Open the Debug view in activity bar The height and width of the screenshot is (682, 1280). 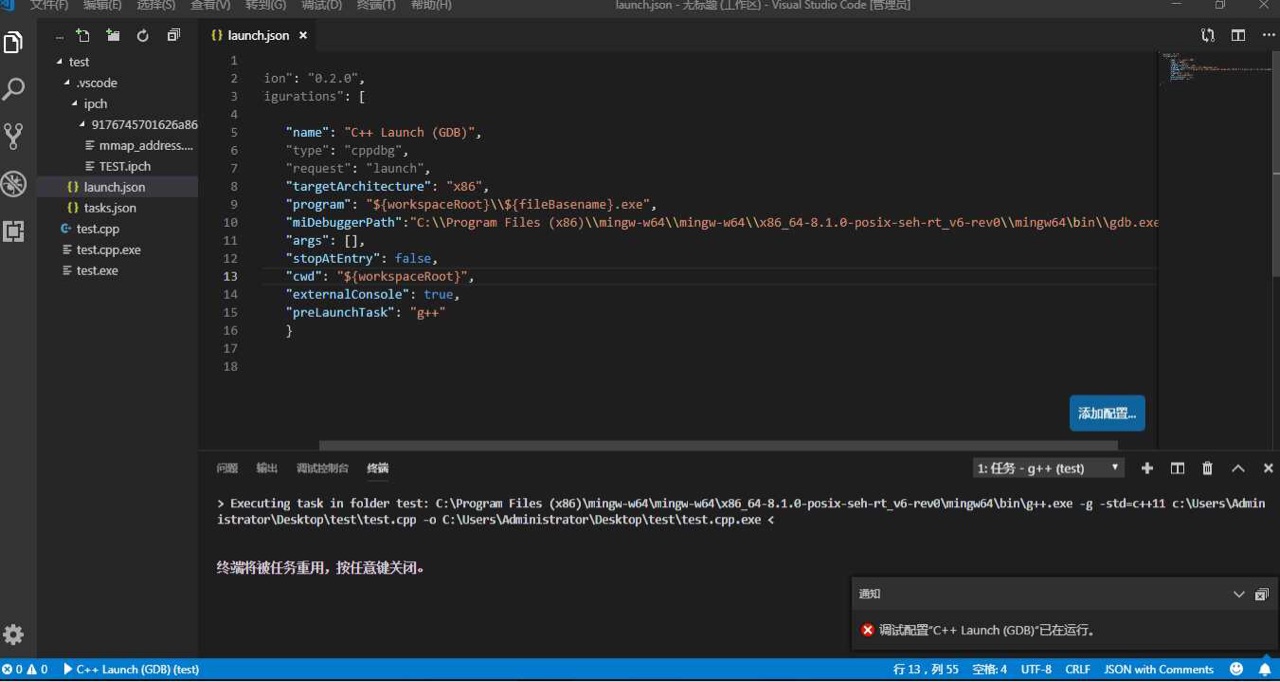click(14, 183)
